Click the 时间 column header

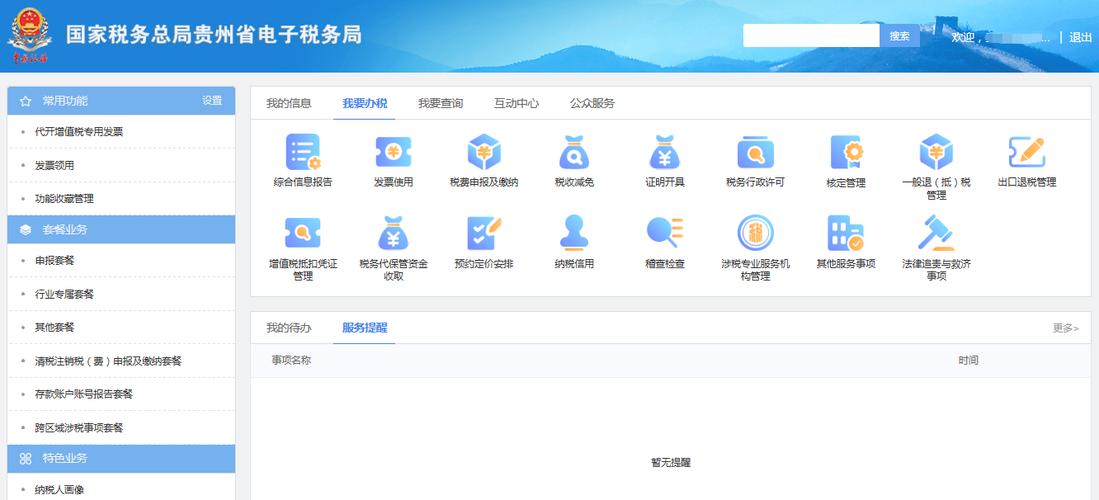pyautogui.click(x=969, y=360)
